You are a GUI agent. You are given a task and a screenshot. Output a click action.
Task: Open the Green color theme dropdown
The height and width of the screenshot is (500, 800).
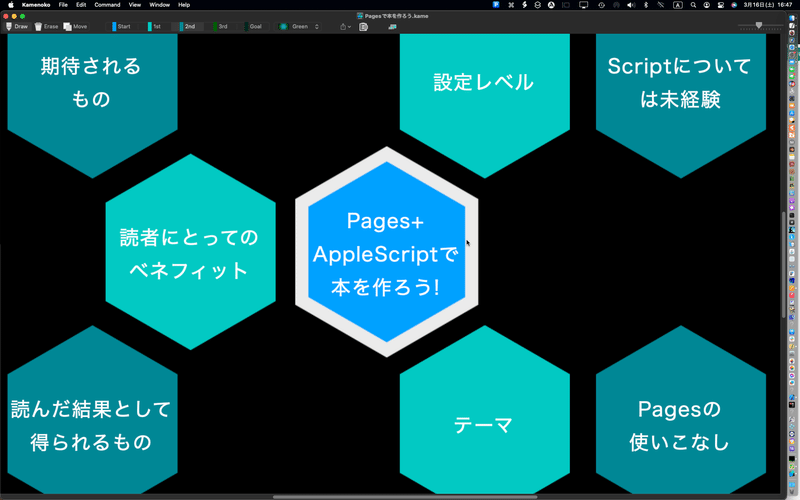point(299,27)
